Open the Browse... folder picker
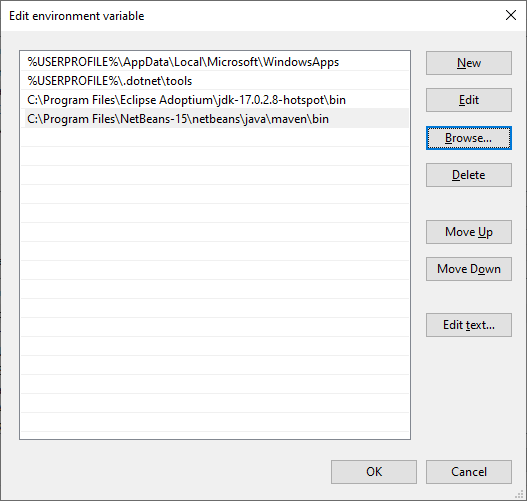This screenshot has height=501, width=527. tap(469, 138)
